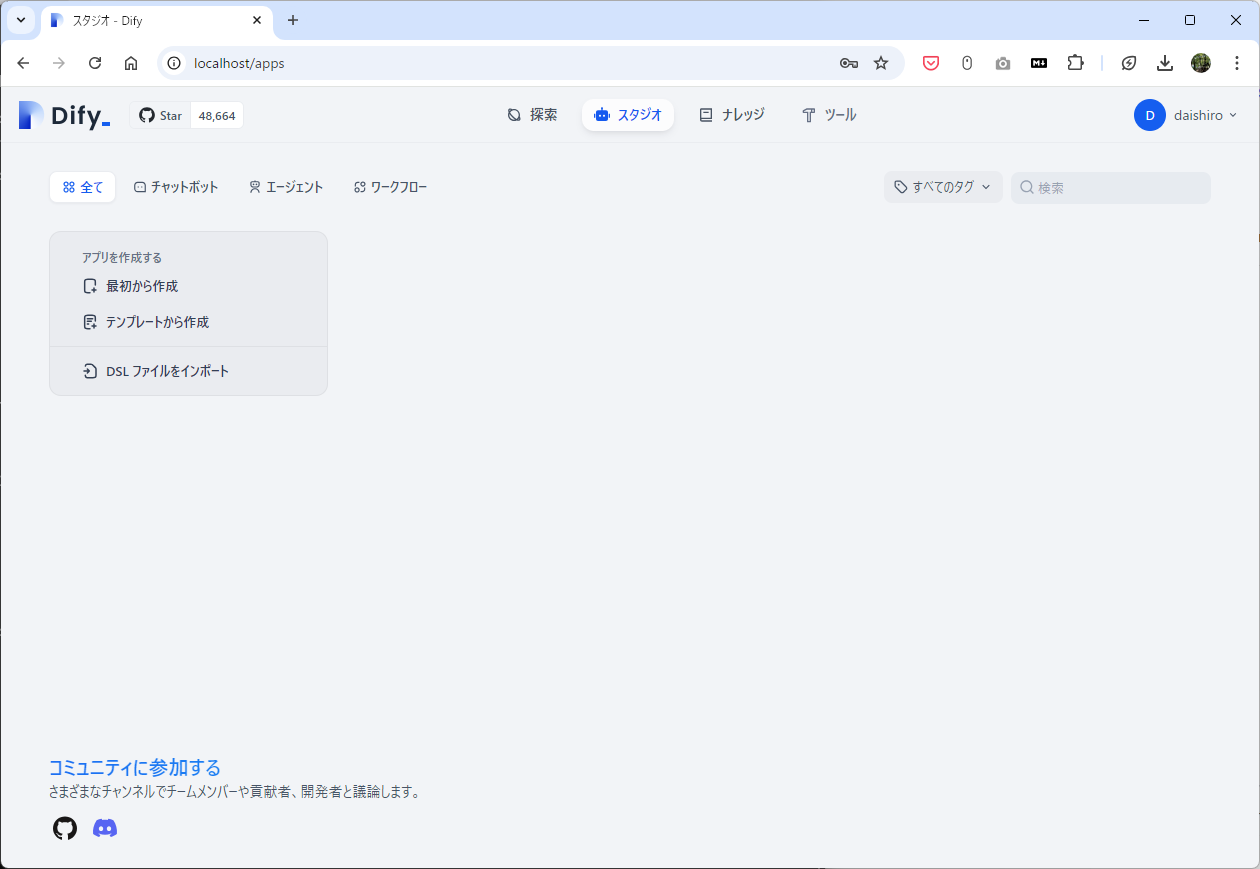Switch to the チャットボット filter
1260x869 pixels.
point(177,187)
